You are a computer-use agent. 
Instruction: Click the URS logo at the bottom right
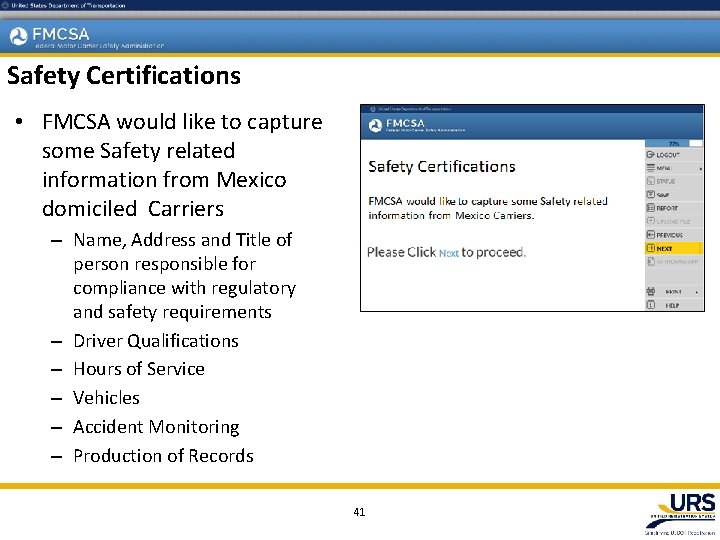[682, 512]
